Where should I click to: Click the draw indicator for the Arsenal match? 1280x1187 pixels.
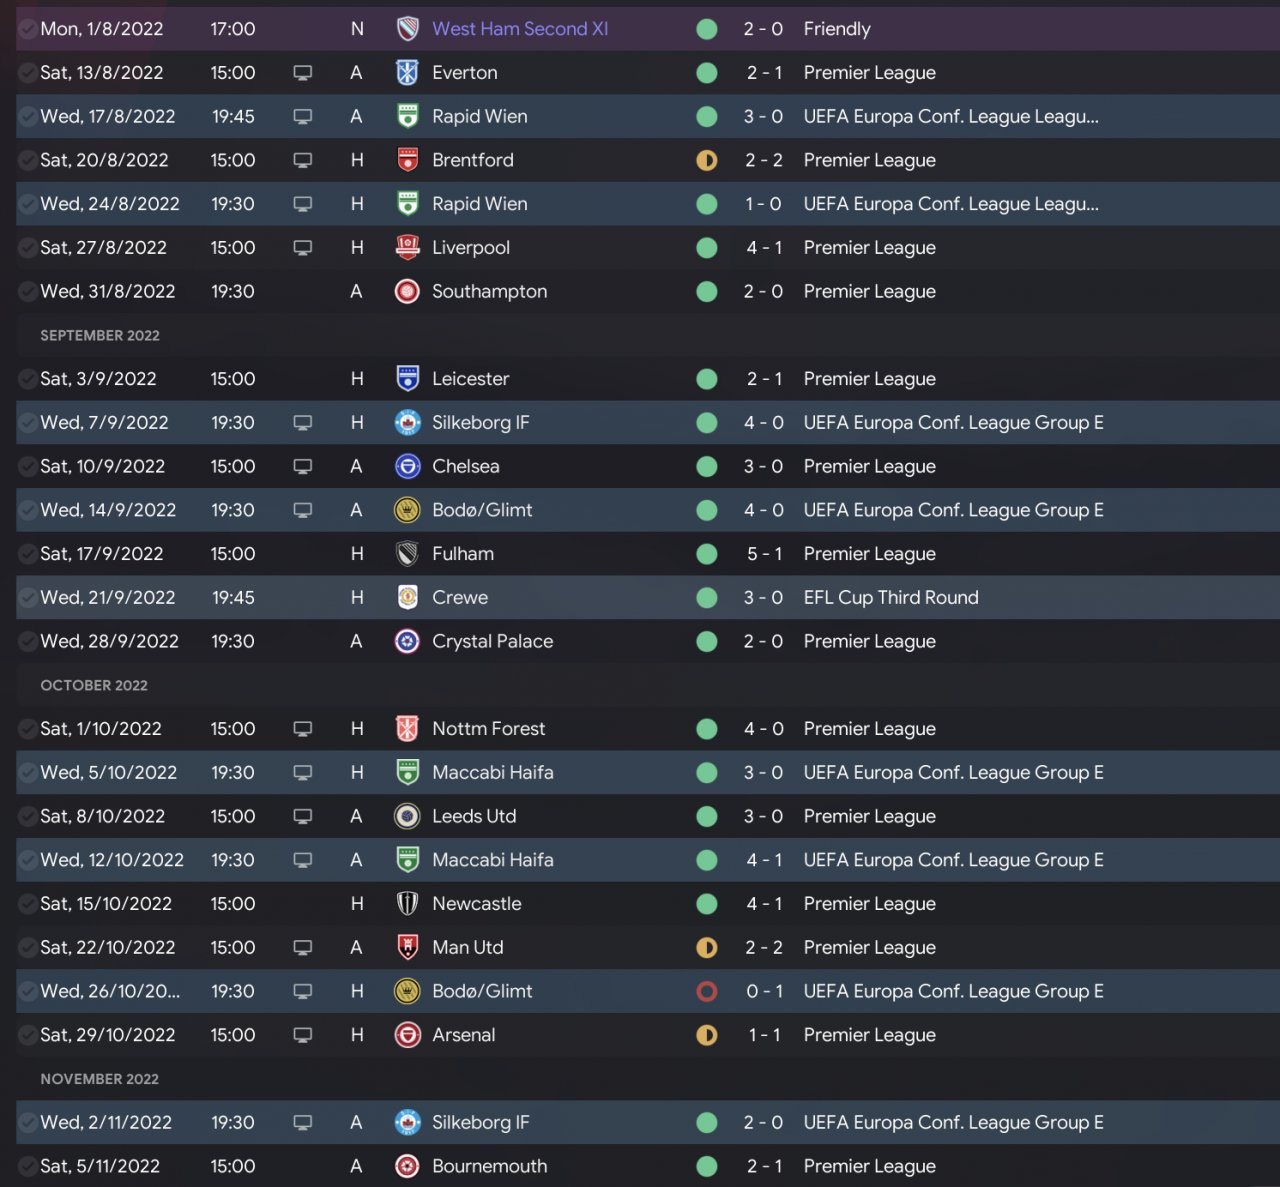[706, 1036]
